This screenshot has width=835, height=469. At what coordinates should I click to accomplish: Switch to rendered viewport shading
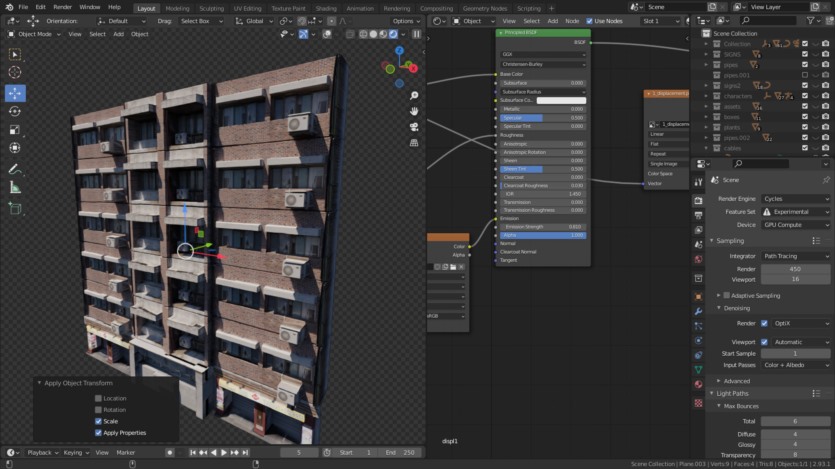pos(393,34)
